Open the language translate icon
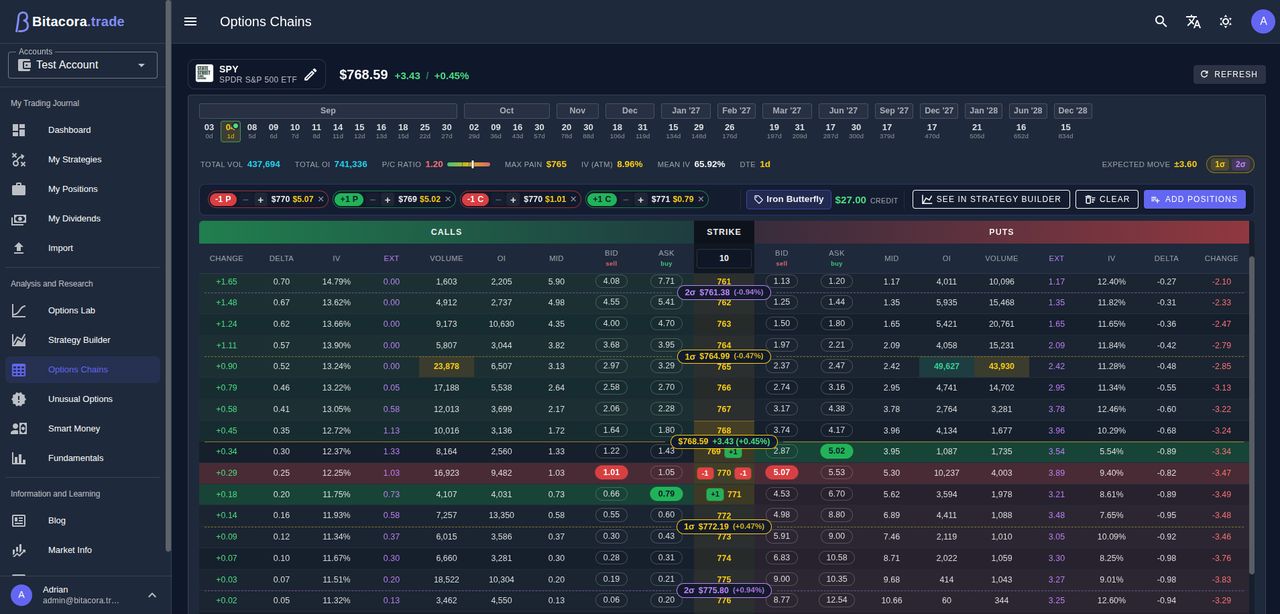This screenshot has height=614, width=1280. (1193, 21)
